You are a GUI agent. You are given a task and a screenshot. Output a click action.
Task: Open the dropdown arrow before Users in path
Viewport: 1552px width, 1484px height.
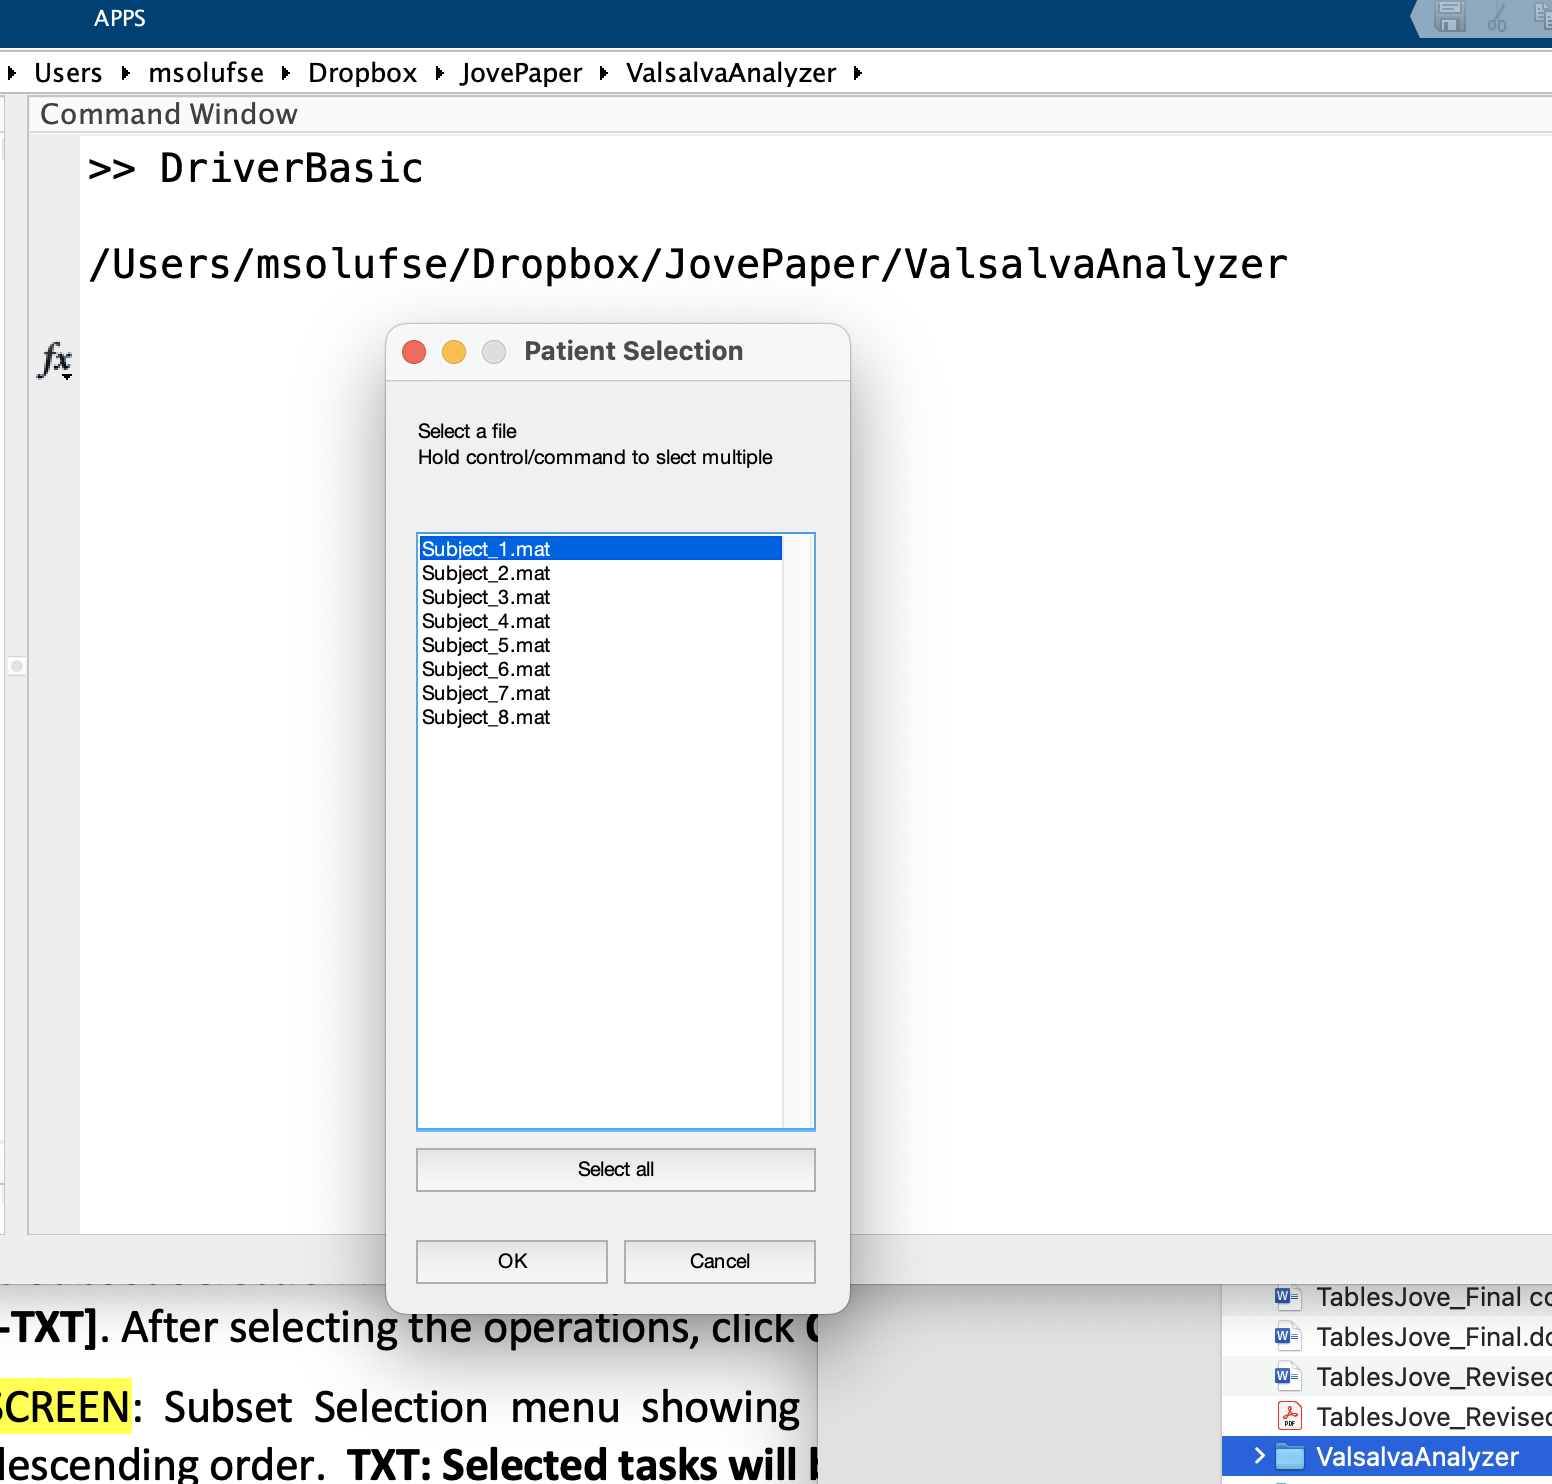[12, 73]
